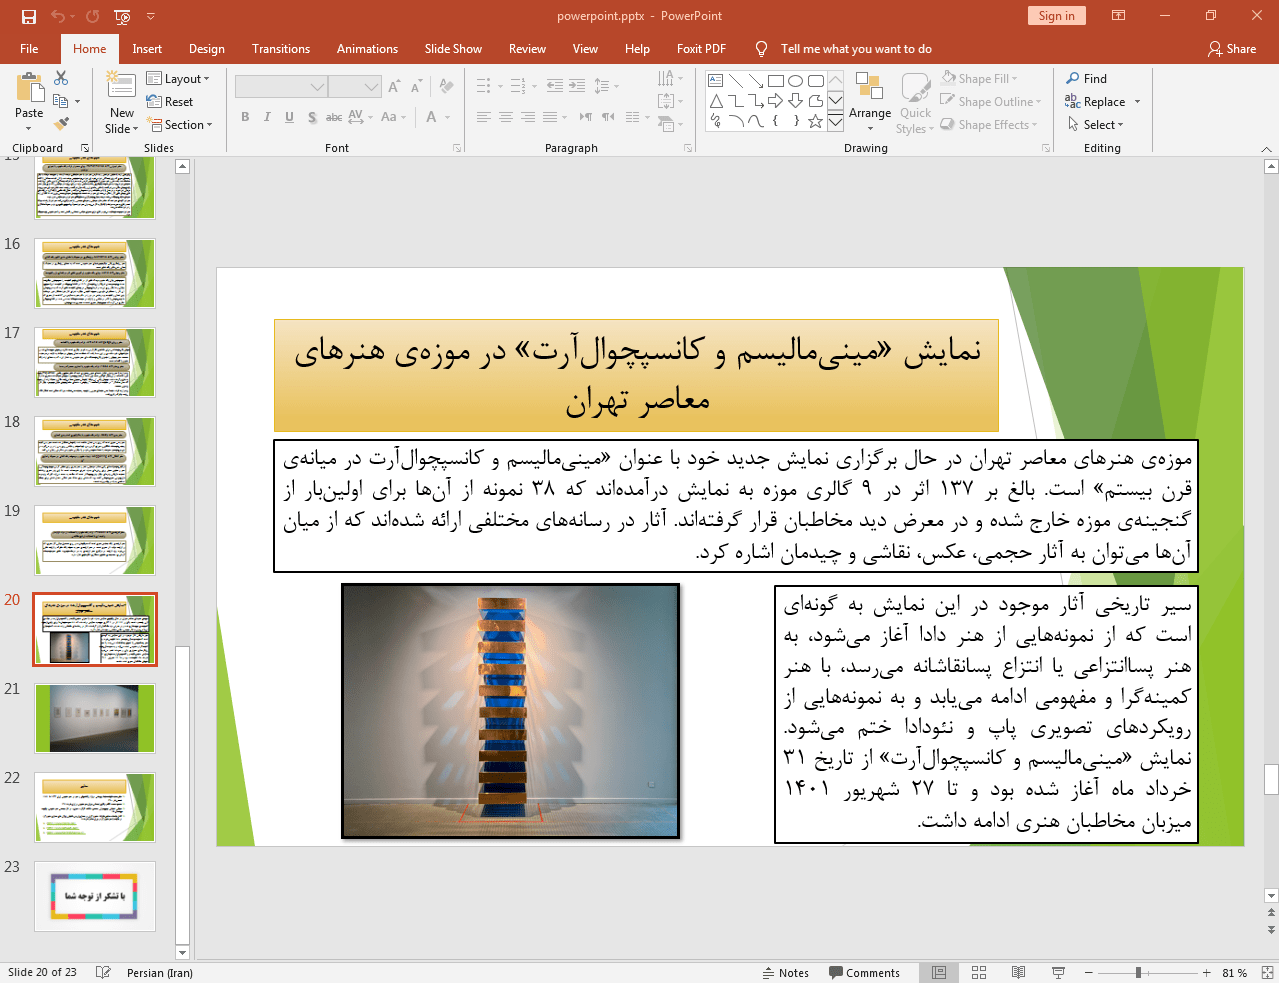Click the Save icon in the title bar
This screenshot has width=1279, height=983.
coord(28,16)
